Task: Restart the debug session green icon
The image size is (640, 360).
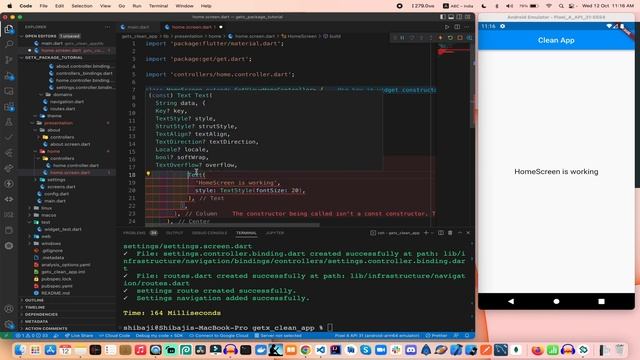Action: tap(450, 38)
